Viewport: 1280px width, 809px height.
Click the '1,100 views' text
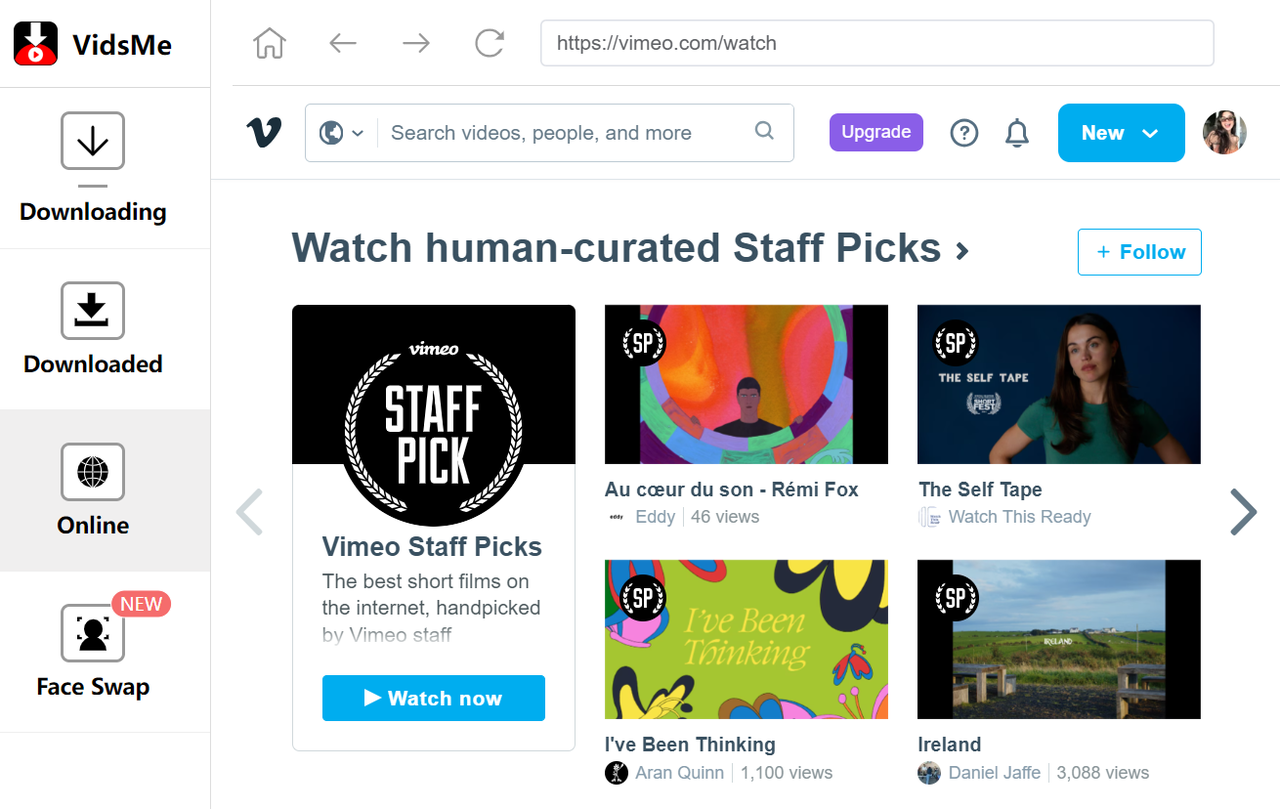click(x=787, y=773)
